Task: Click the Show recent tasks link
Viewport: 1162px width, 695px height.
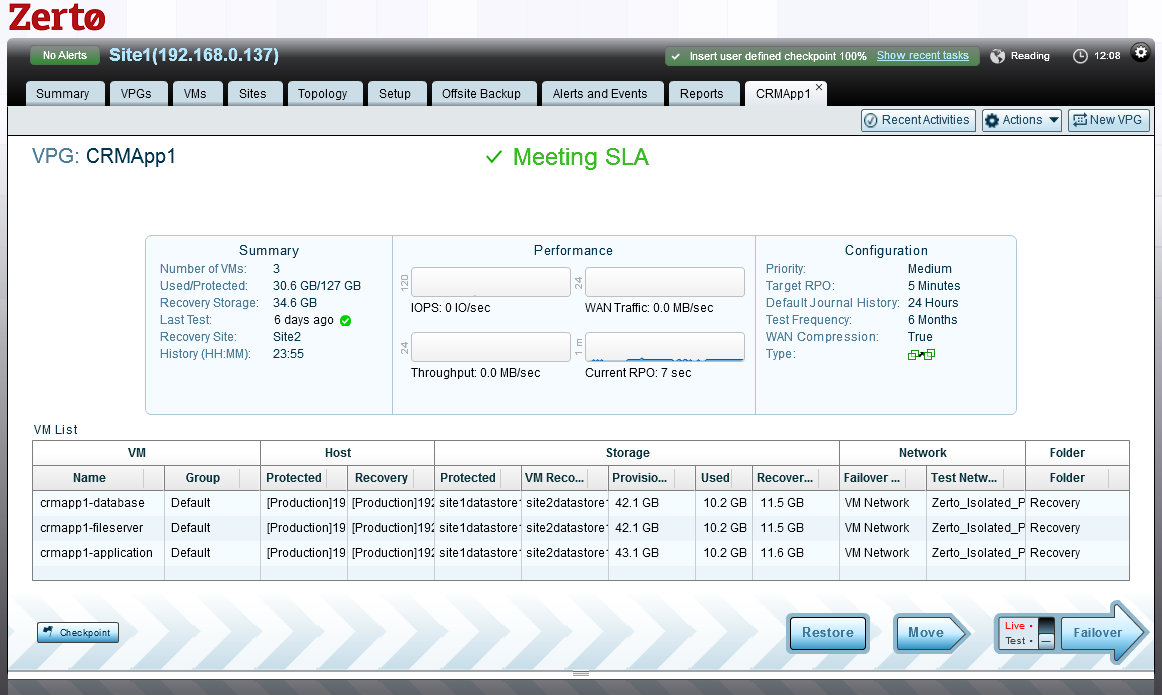Action: (x=922, y=56)
